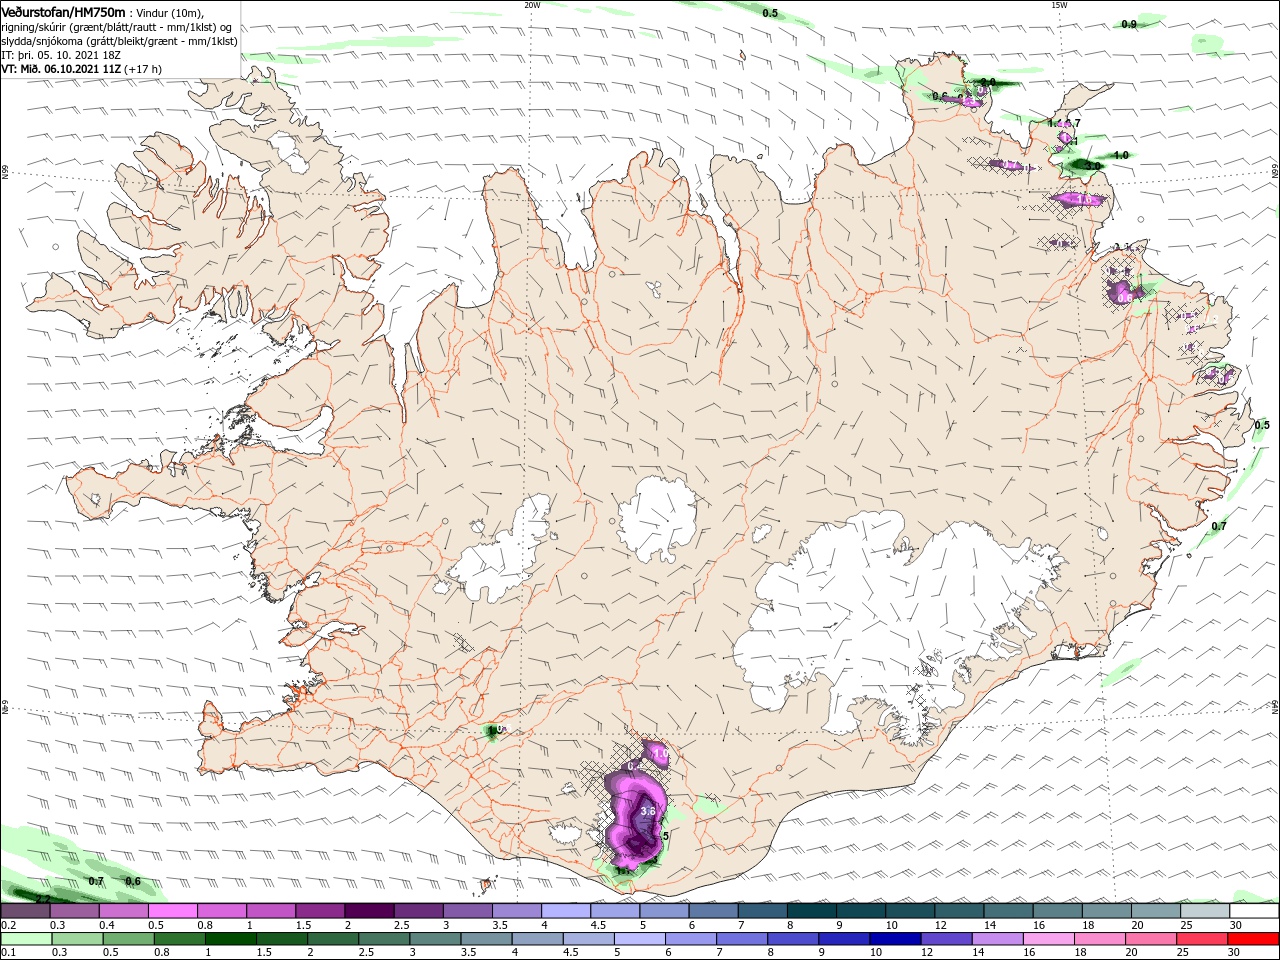Screen dimensions: 1280x960
Task: Pick the dusky mauve 0.2 legend swatch
Action: tap(25, 910)
